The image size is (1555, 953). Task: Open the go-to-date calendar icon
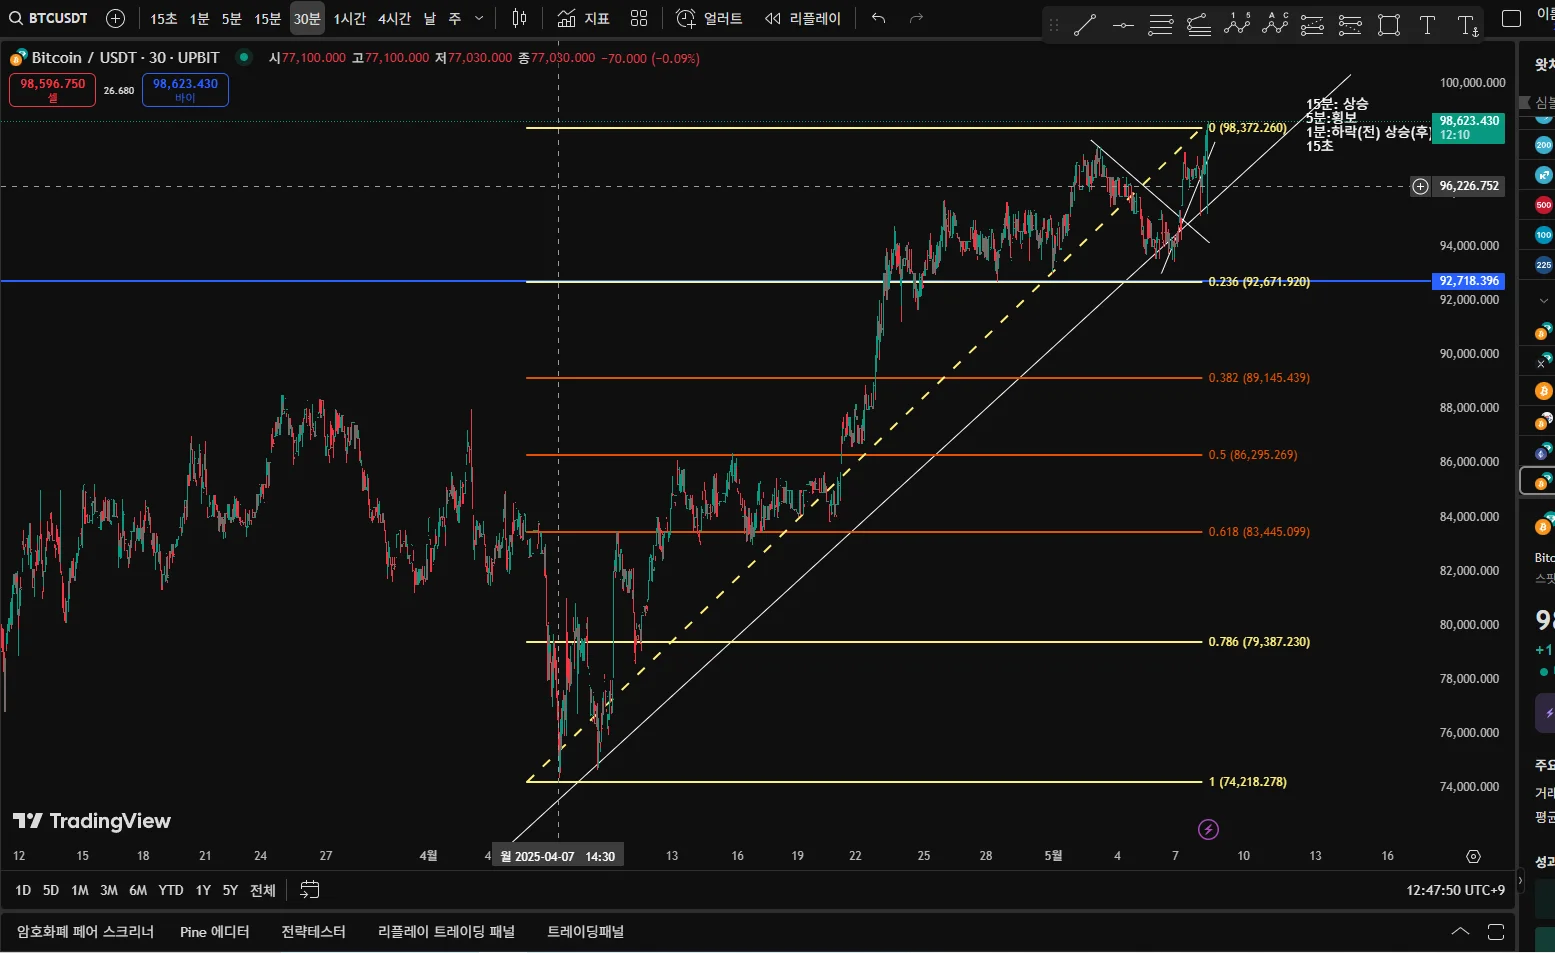[310, 890]
